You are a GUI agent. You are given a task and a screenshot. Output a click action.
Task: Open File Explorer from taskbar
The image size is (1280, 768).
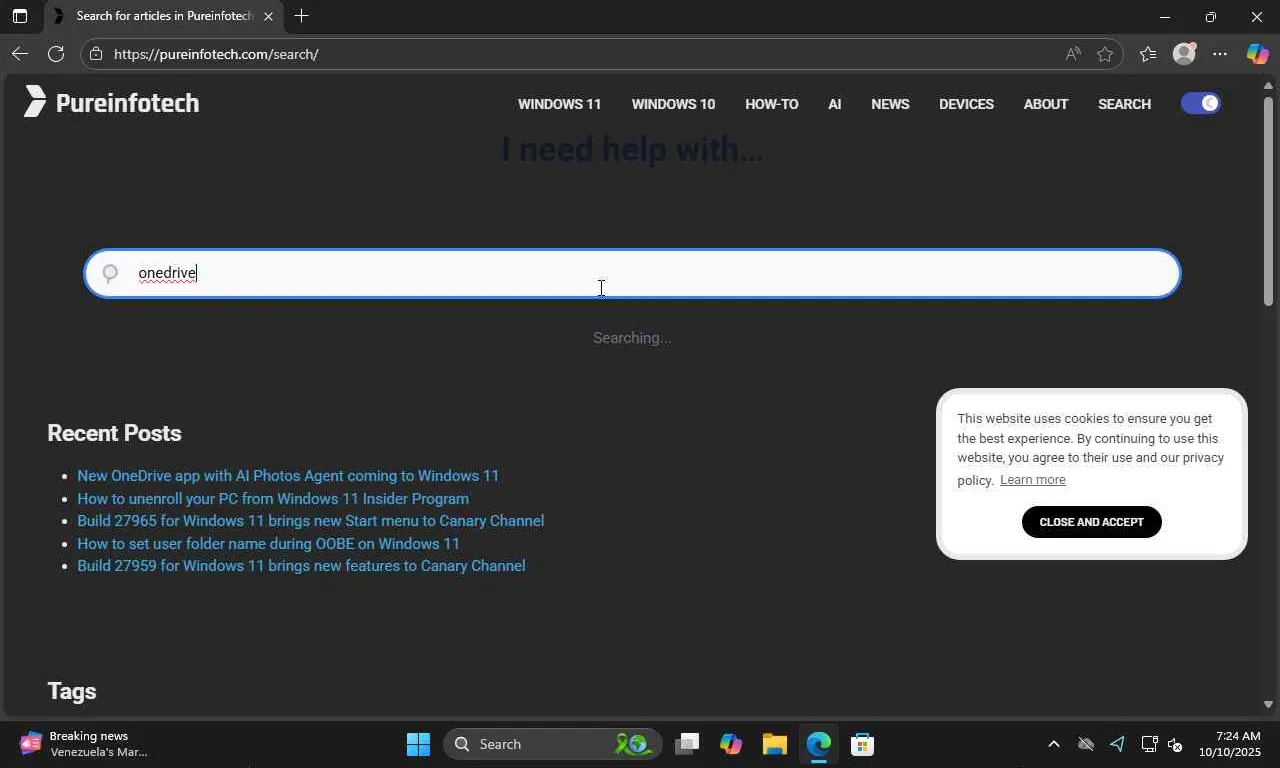775,744
